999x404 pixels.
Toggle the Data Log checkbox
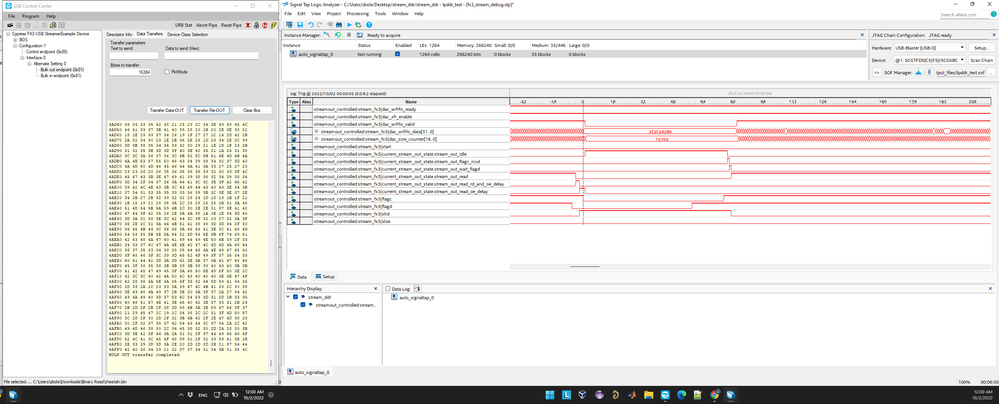(x=387, y=289)
